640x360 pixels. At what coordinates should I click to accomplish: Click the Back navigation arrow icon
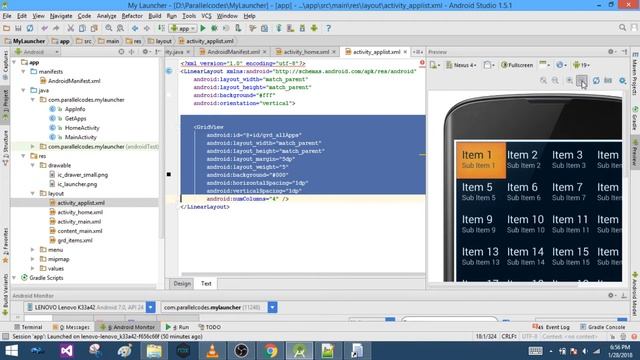135,28
